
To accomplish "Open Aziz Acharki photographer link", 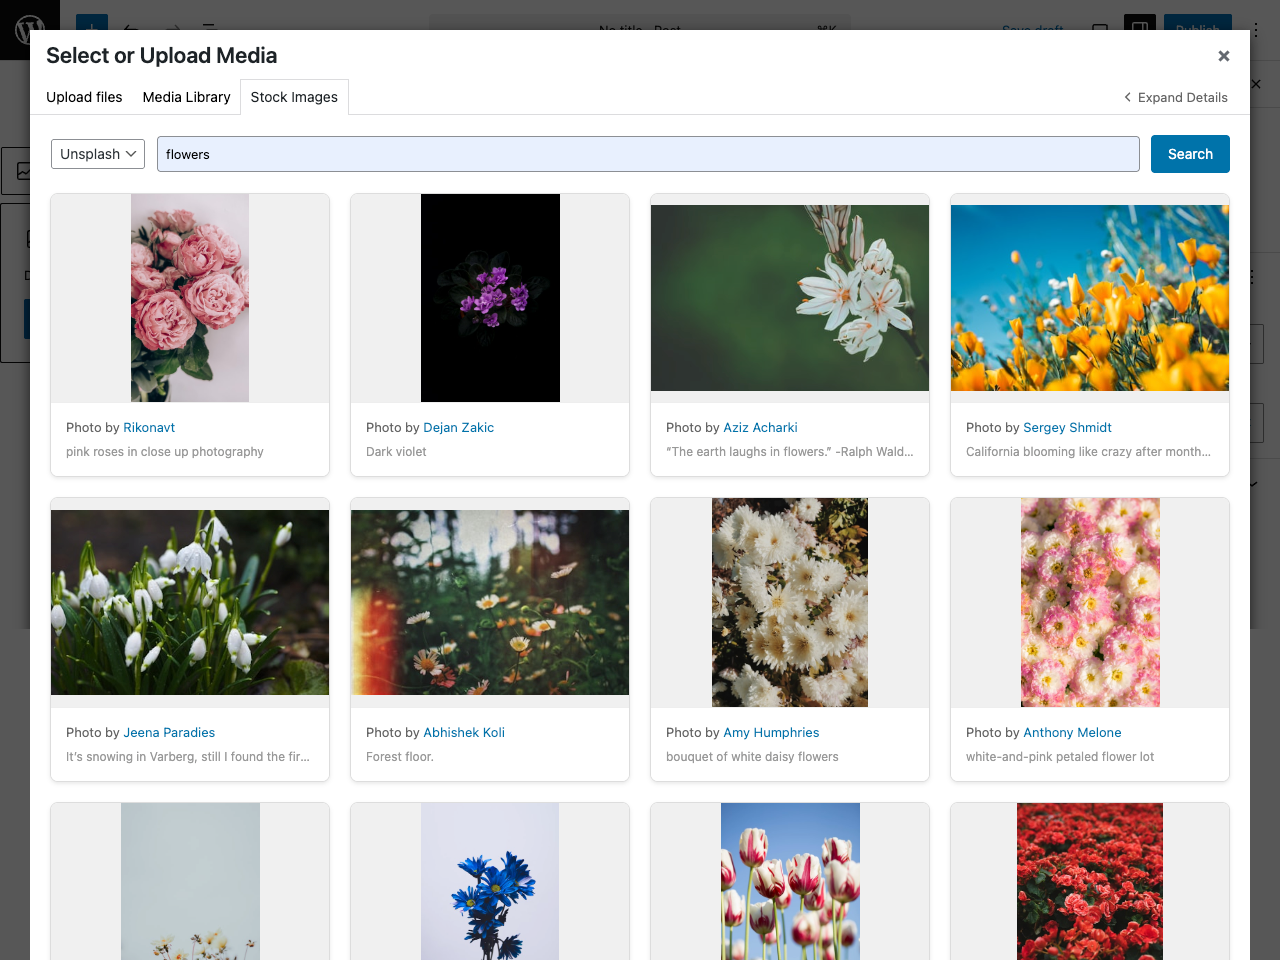I will click(760, 427).
